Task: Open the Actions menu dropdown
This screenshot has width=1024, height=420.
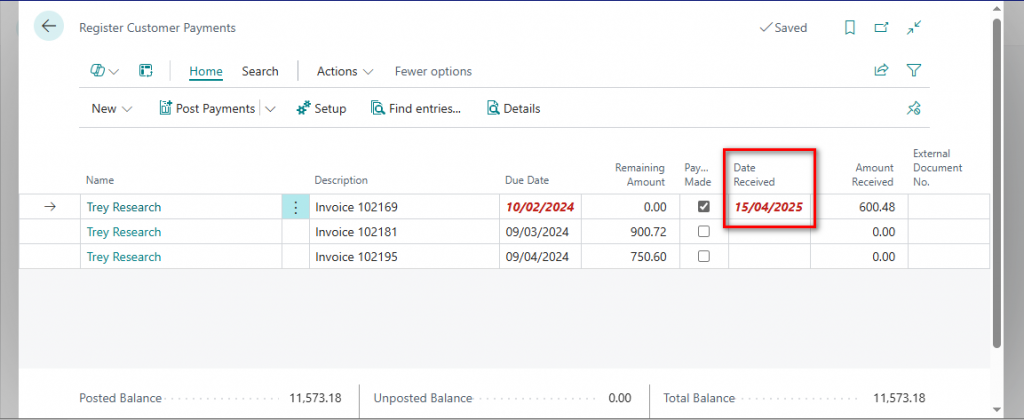Action: (345, 71)
